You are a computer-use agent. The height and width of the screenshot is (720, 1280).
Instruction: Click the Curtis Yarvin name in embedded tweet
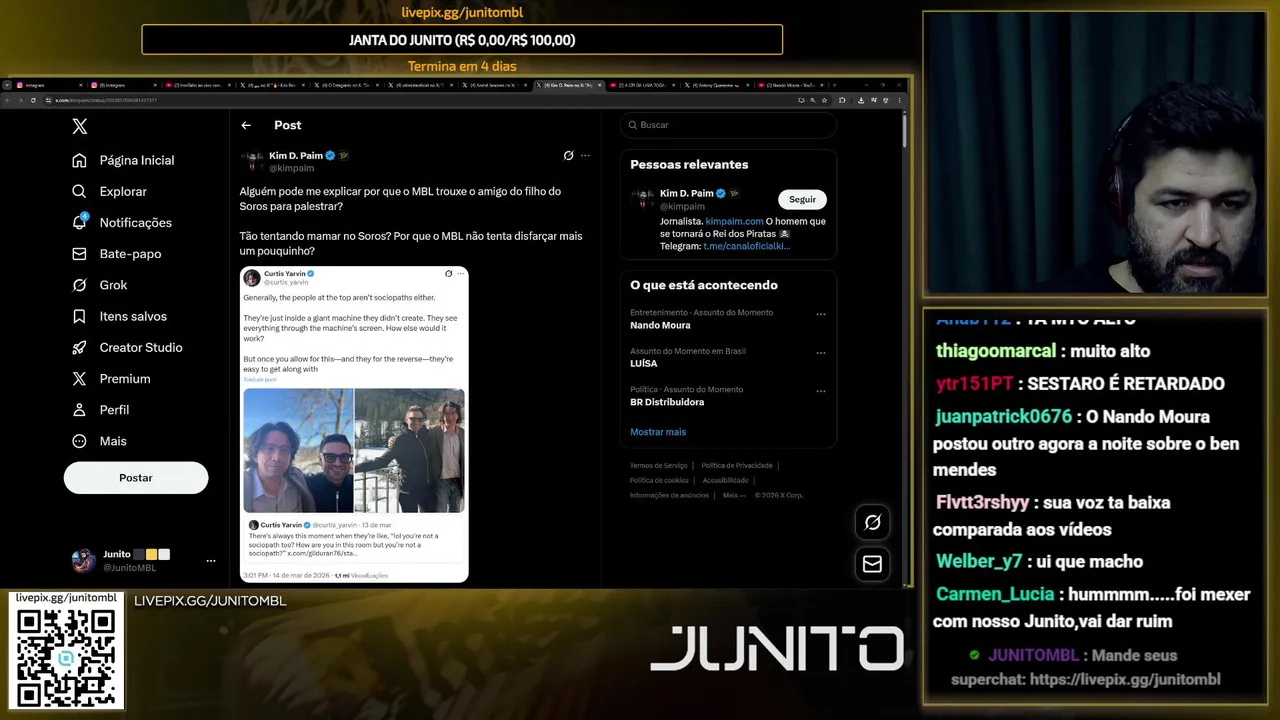coord(283,273)
